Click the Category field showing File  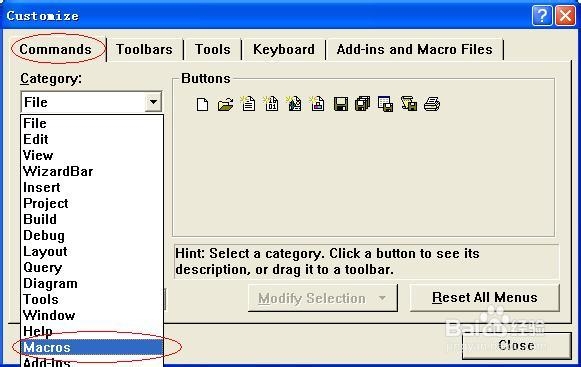click(x=91, y=102)
